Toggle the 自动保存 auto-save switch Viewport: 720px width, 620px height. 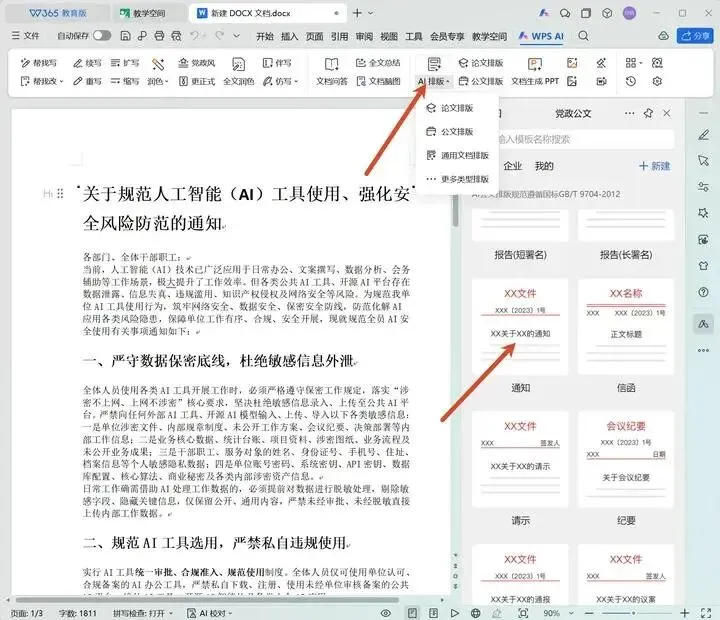pyautogui.click(x=102, y=35)
